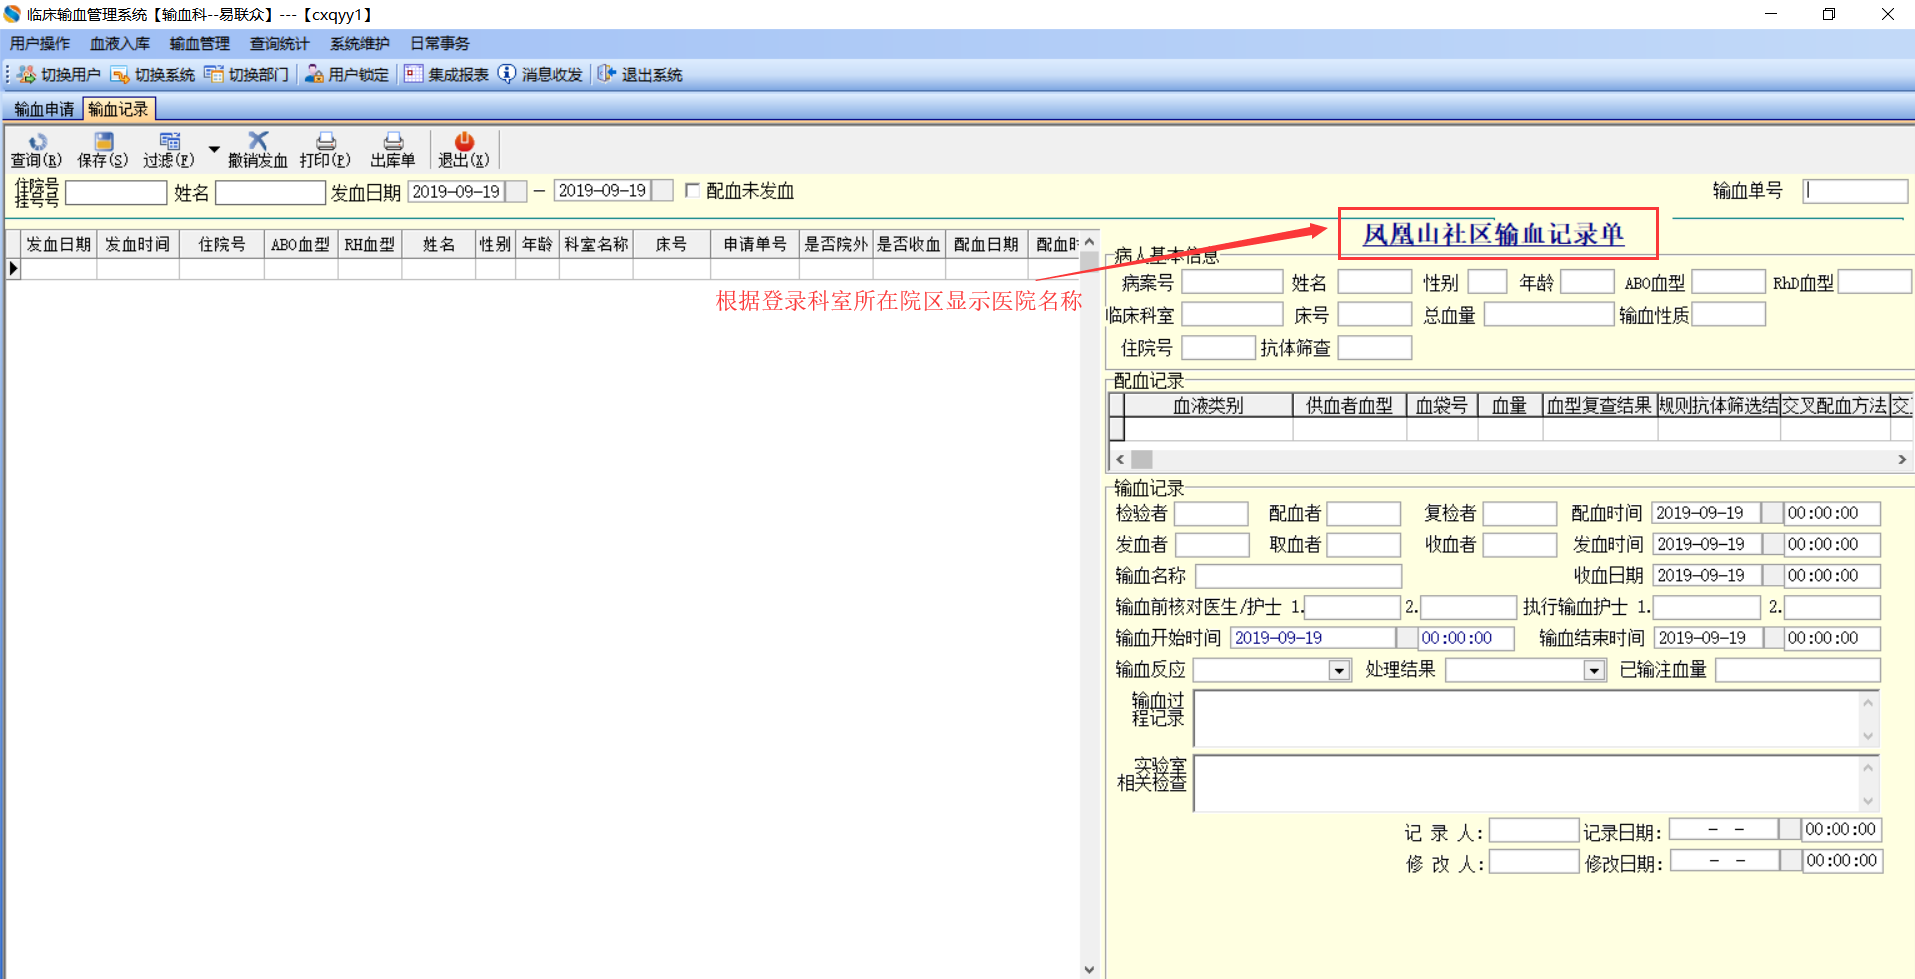Click the 科室名称 column header
Screen dimensions: 1915x979
pyautogui.click(x=596, y=244)
